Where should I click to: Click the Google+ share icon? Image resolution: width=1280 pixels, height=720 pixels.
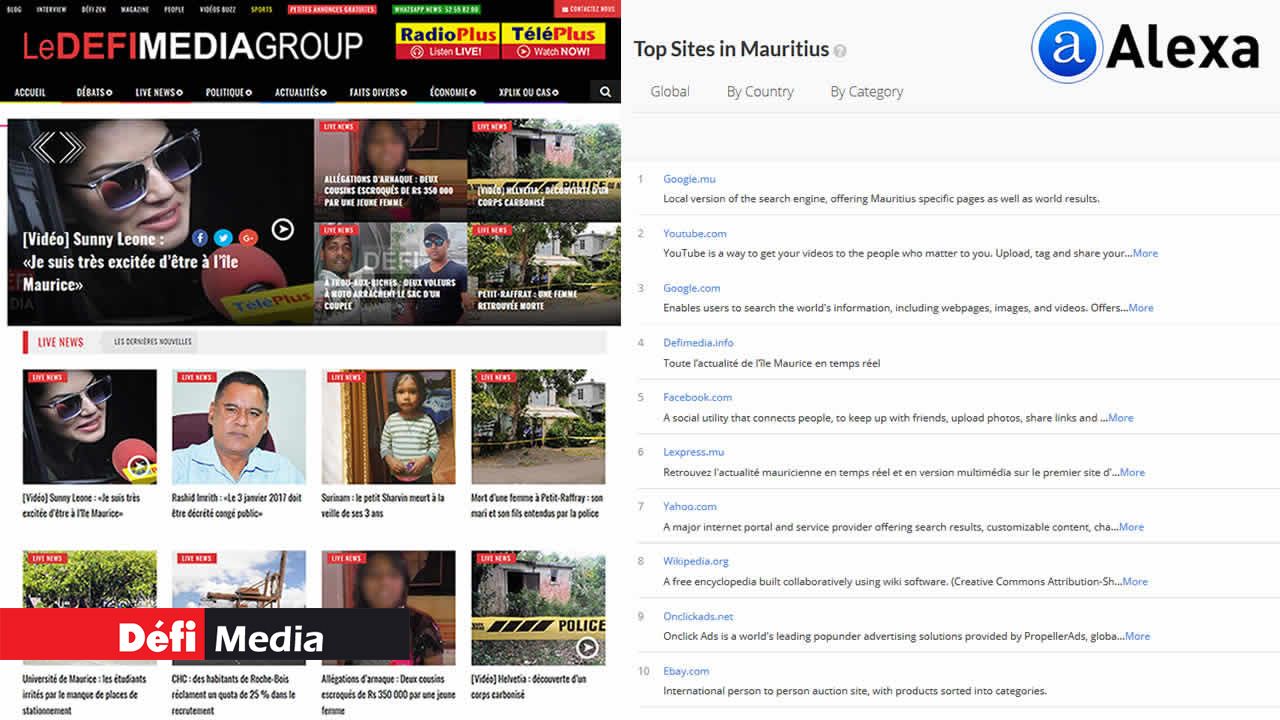click(x=248, y=238)
